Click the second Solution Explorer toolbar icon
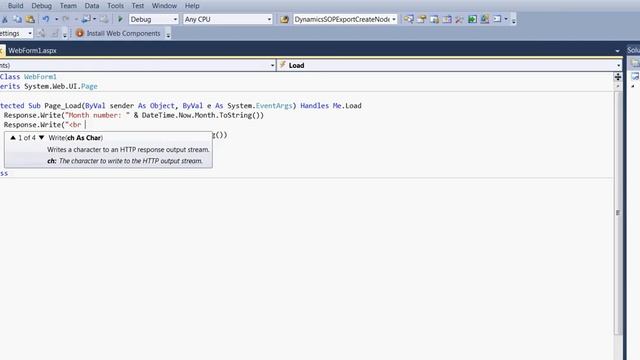 [635, 76]
